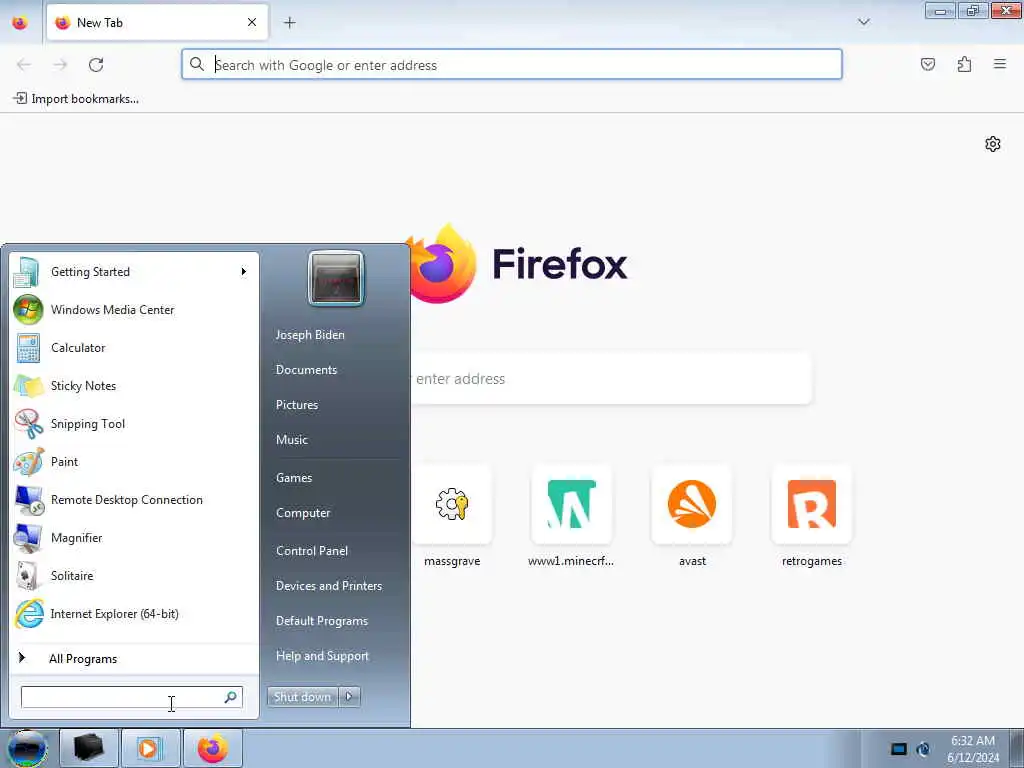Image resolution: width=1024 pixels, height=768 pixels.
Task: Launch Magnifier
Action: click(134, 537)
